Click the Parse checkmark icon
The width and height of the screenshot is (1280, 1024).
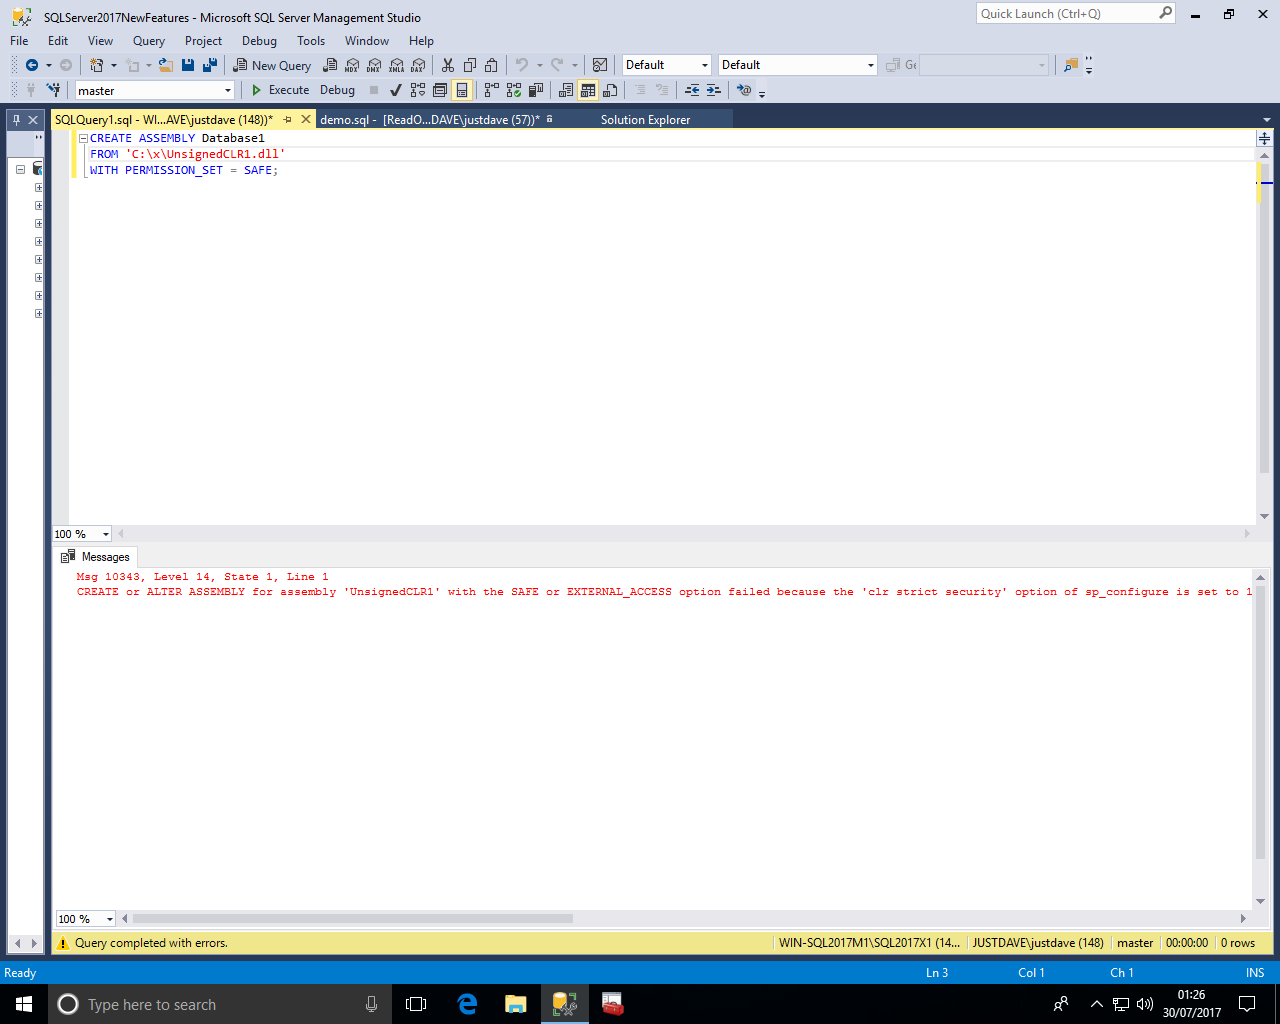click(x=396, y=90)
